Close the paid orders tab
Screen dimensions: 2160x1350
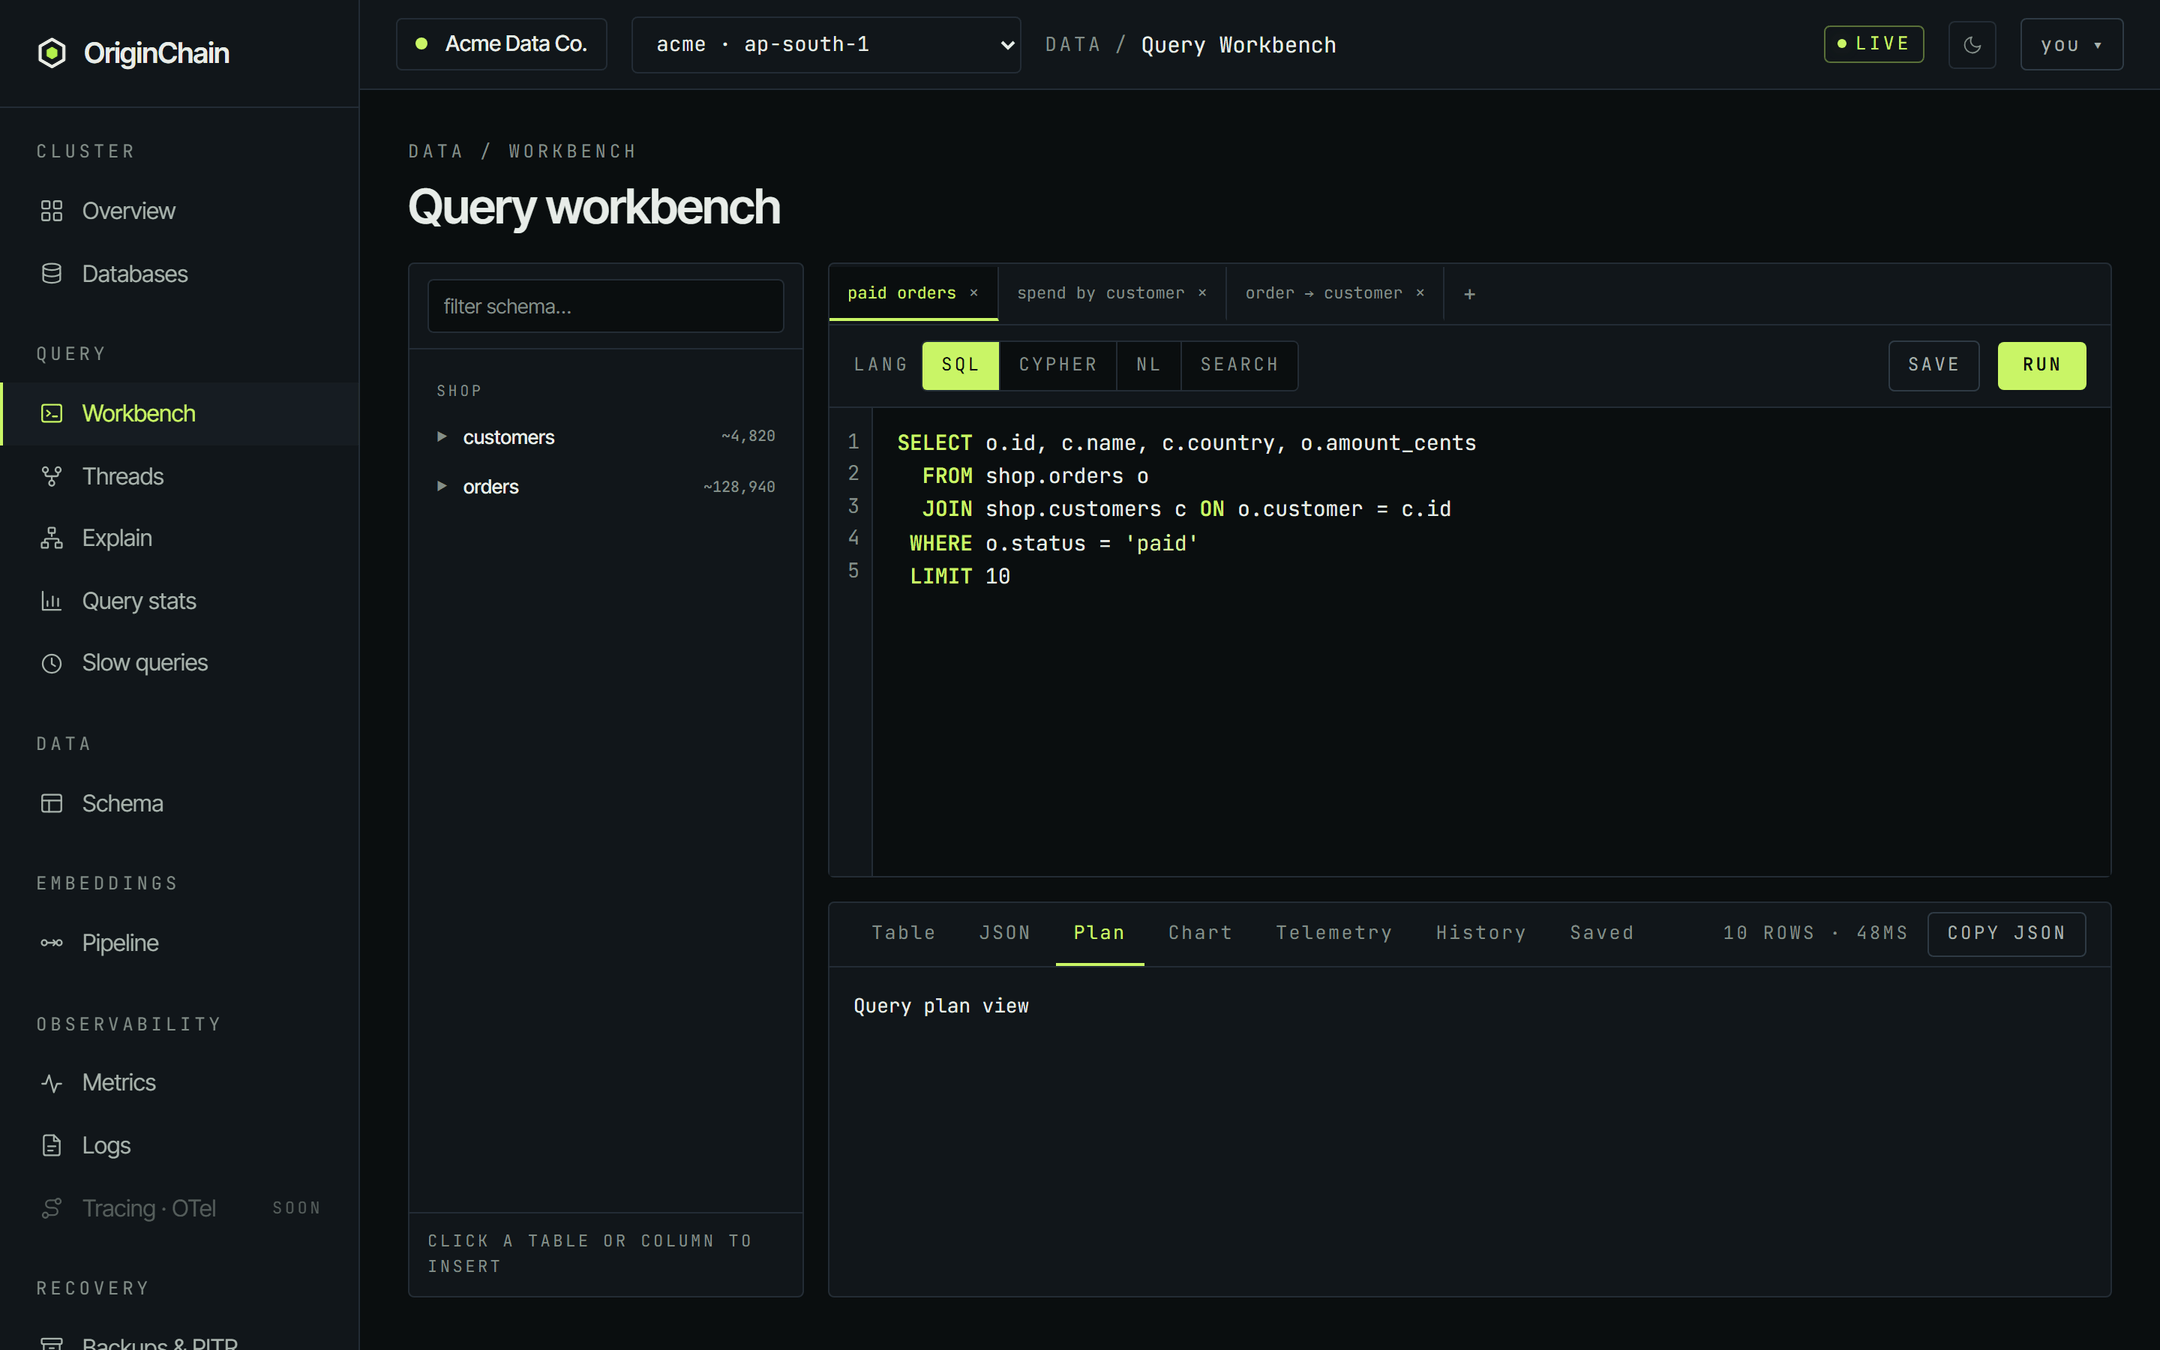[974, 293]
